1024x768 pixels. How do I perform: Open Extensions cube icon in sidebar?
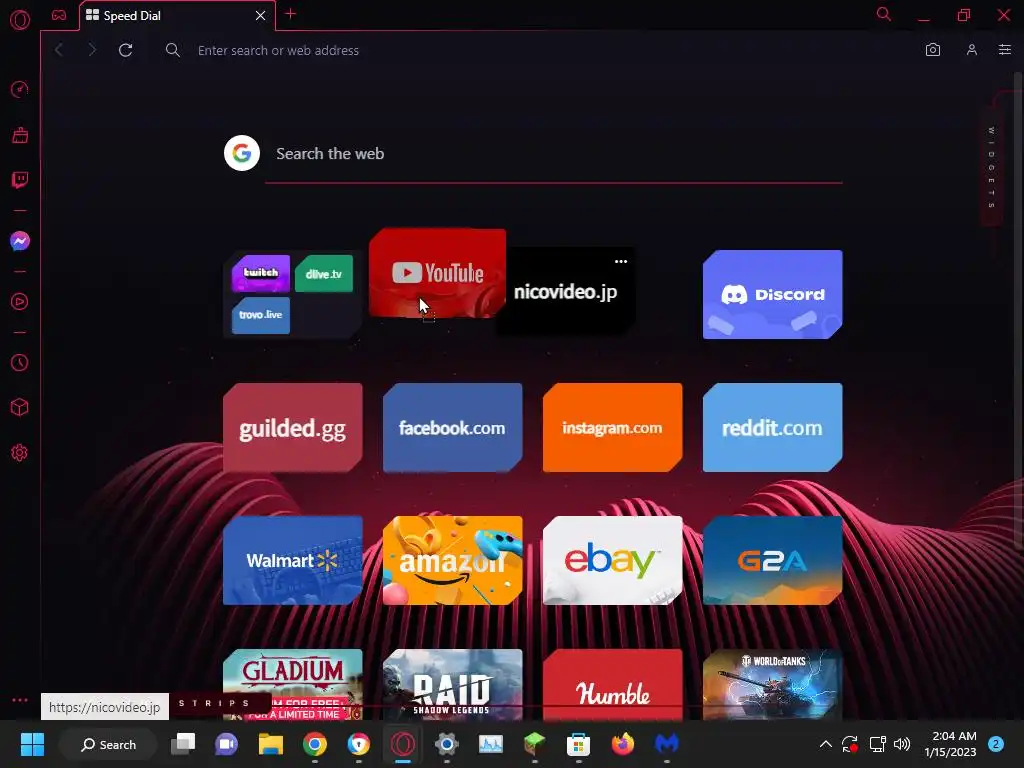click(20, 408)
